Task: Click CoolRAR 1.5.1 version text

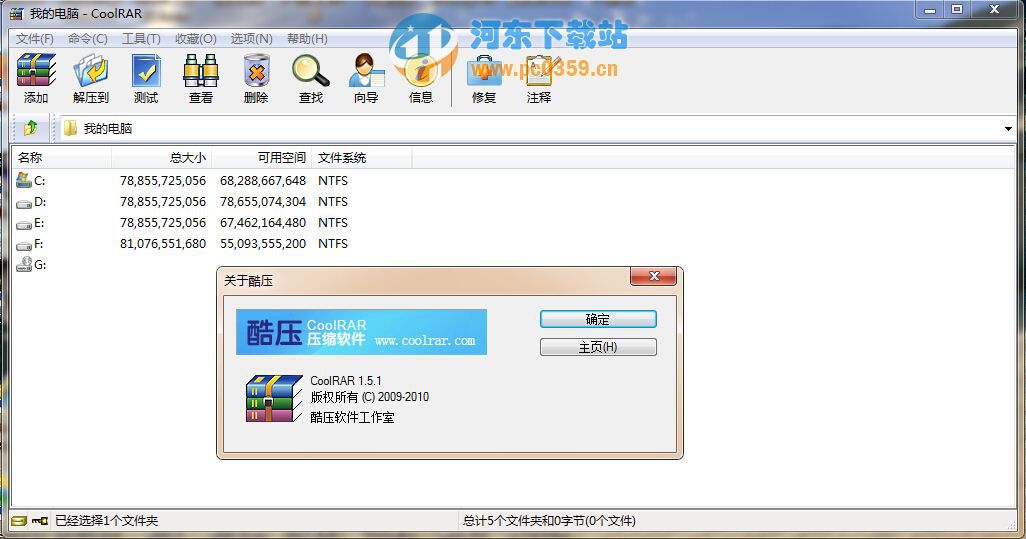Action: pyautogui.click(x=345, y=381)
